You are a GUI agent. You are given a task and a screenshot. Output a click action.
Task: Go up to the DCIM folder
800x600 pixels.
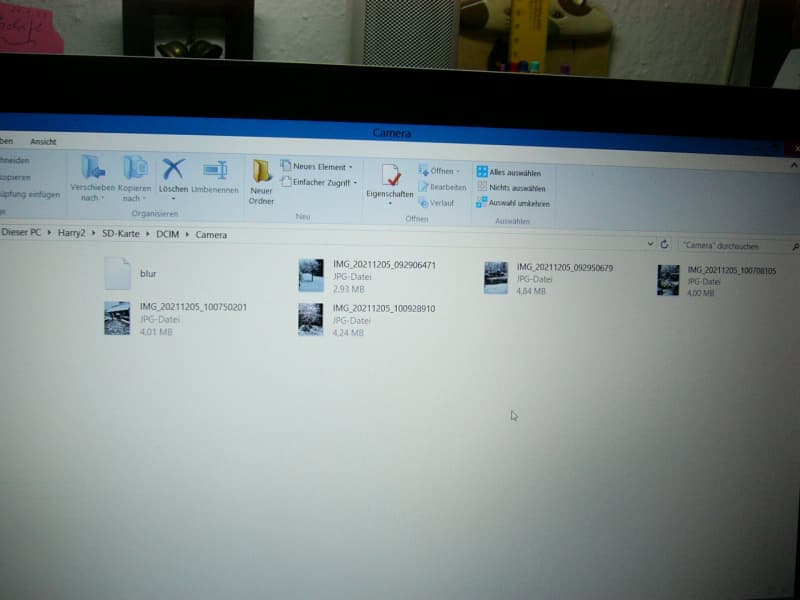[167, 234]
